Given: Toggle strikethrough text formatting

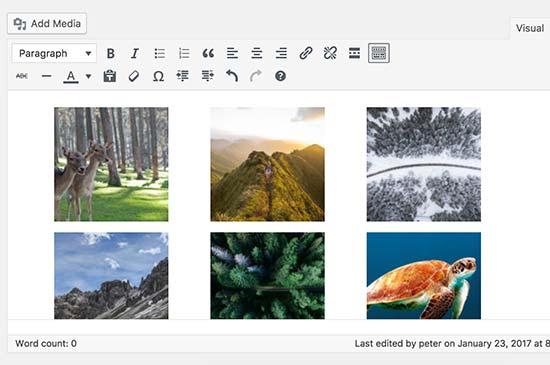Looking at the screenshot, I should [x=22, y=76].
